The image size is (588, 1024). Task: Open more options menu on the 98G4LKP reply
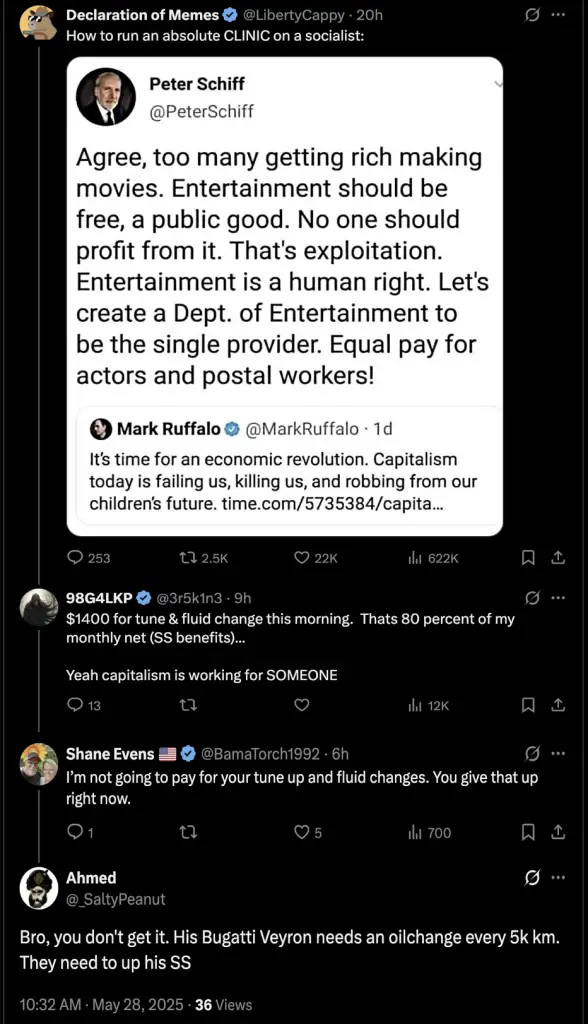[557, 598]
